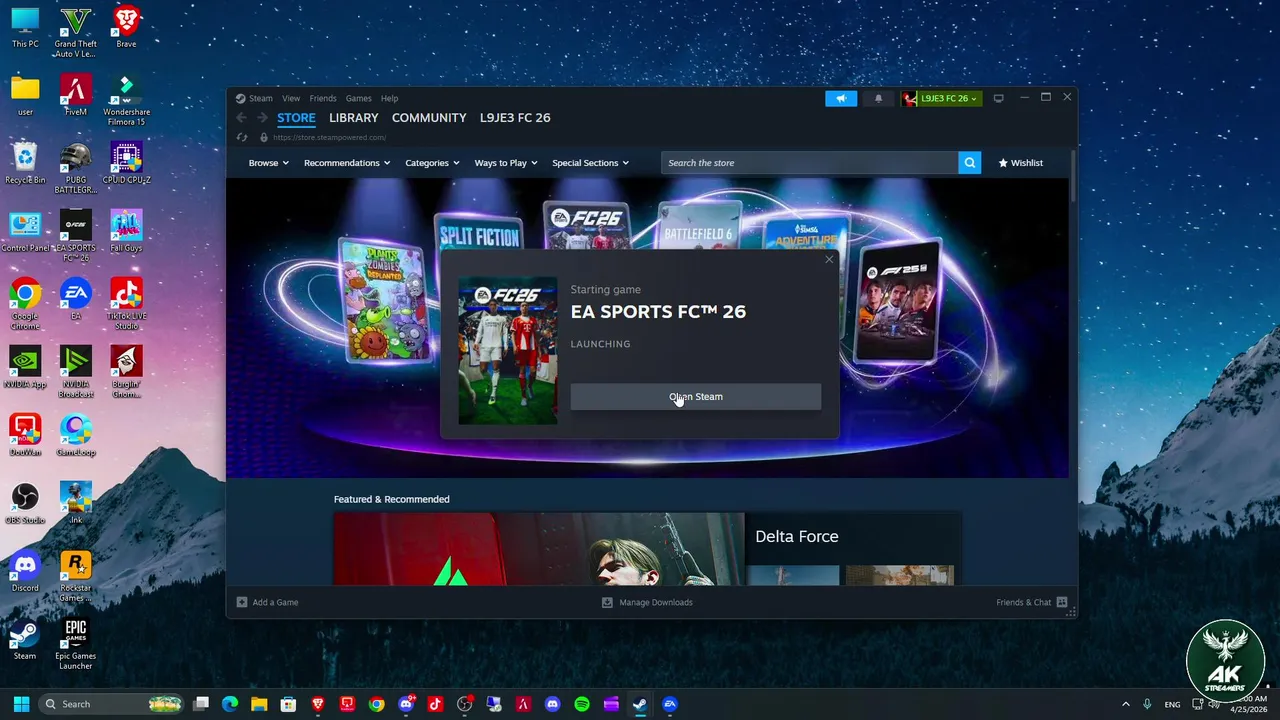Open Epic Games Launcher desktop shortcut
The image size is (1280, 720).
[x=76, y=644]
